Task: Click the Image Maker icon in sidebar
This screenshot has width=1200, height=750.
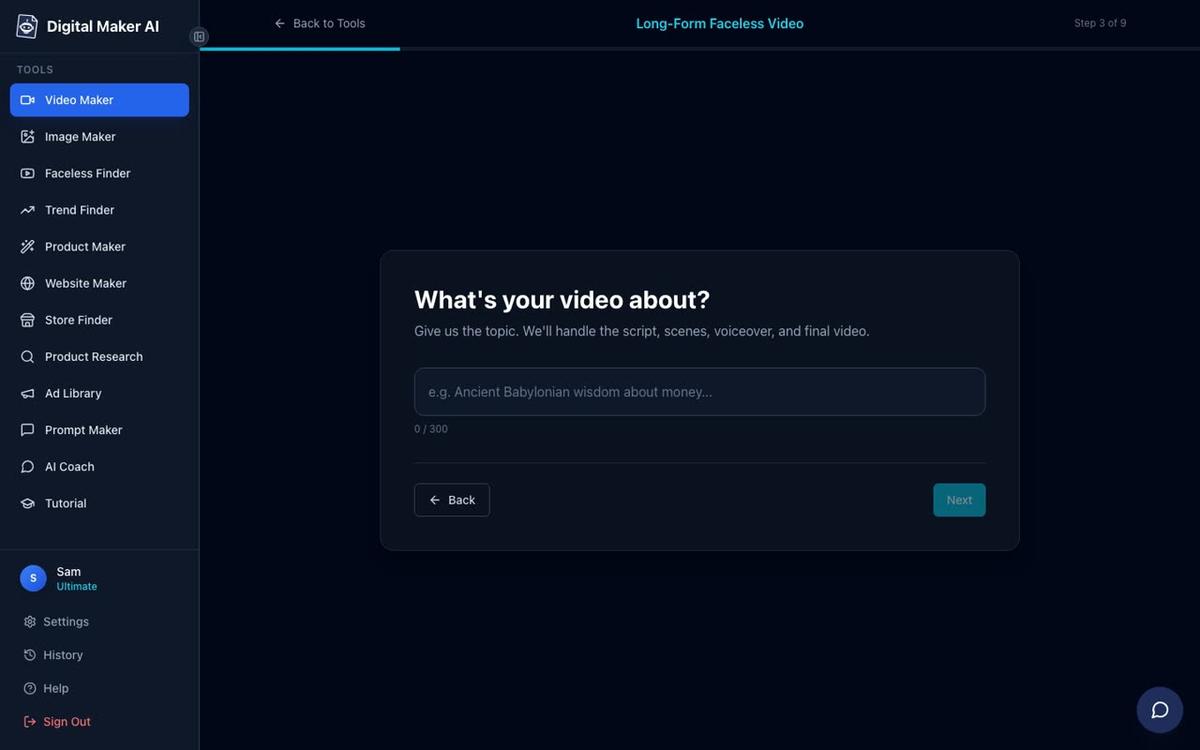Action: [27, 137]
